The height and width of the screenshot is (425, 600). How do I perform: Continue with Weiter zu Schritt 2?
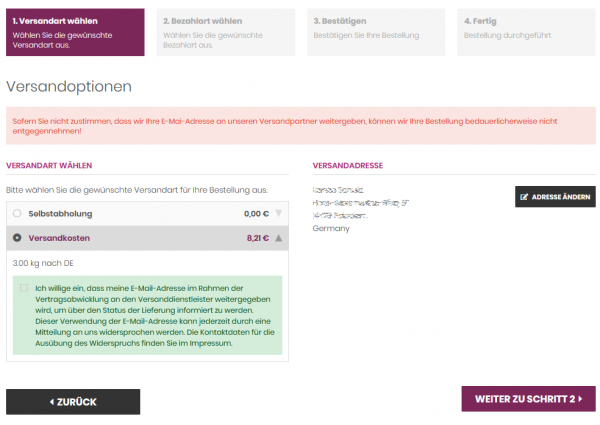[528, 399]
